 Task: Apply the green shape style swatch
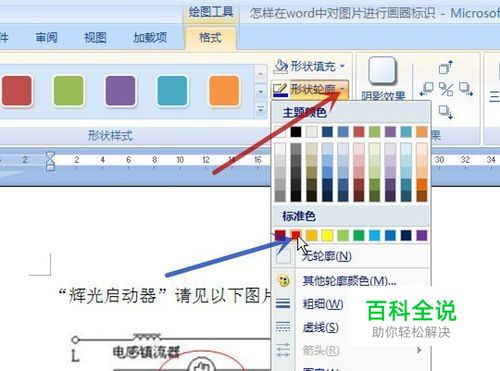[x=69, y=91]
